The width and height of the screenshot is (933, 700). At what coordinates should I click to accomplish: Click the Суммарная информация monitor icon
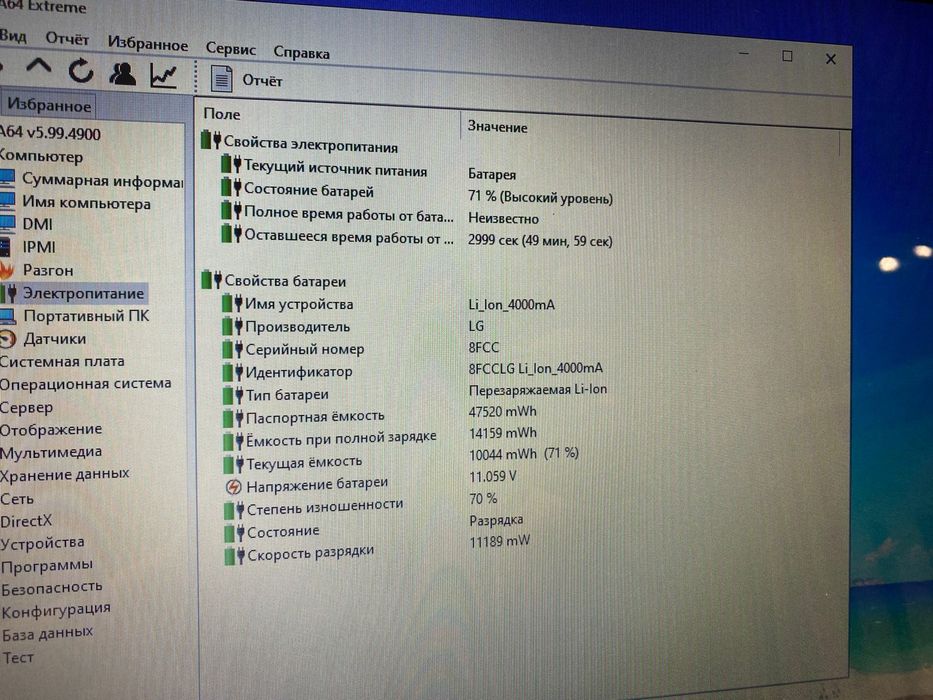(7, 179)
